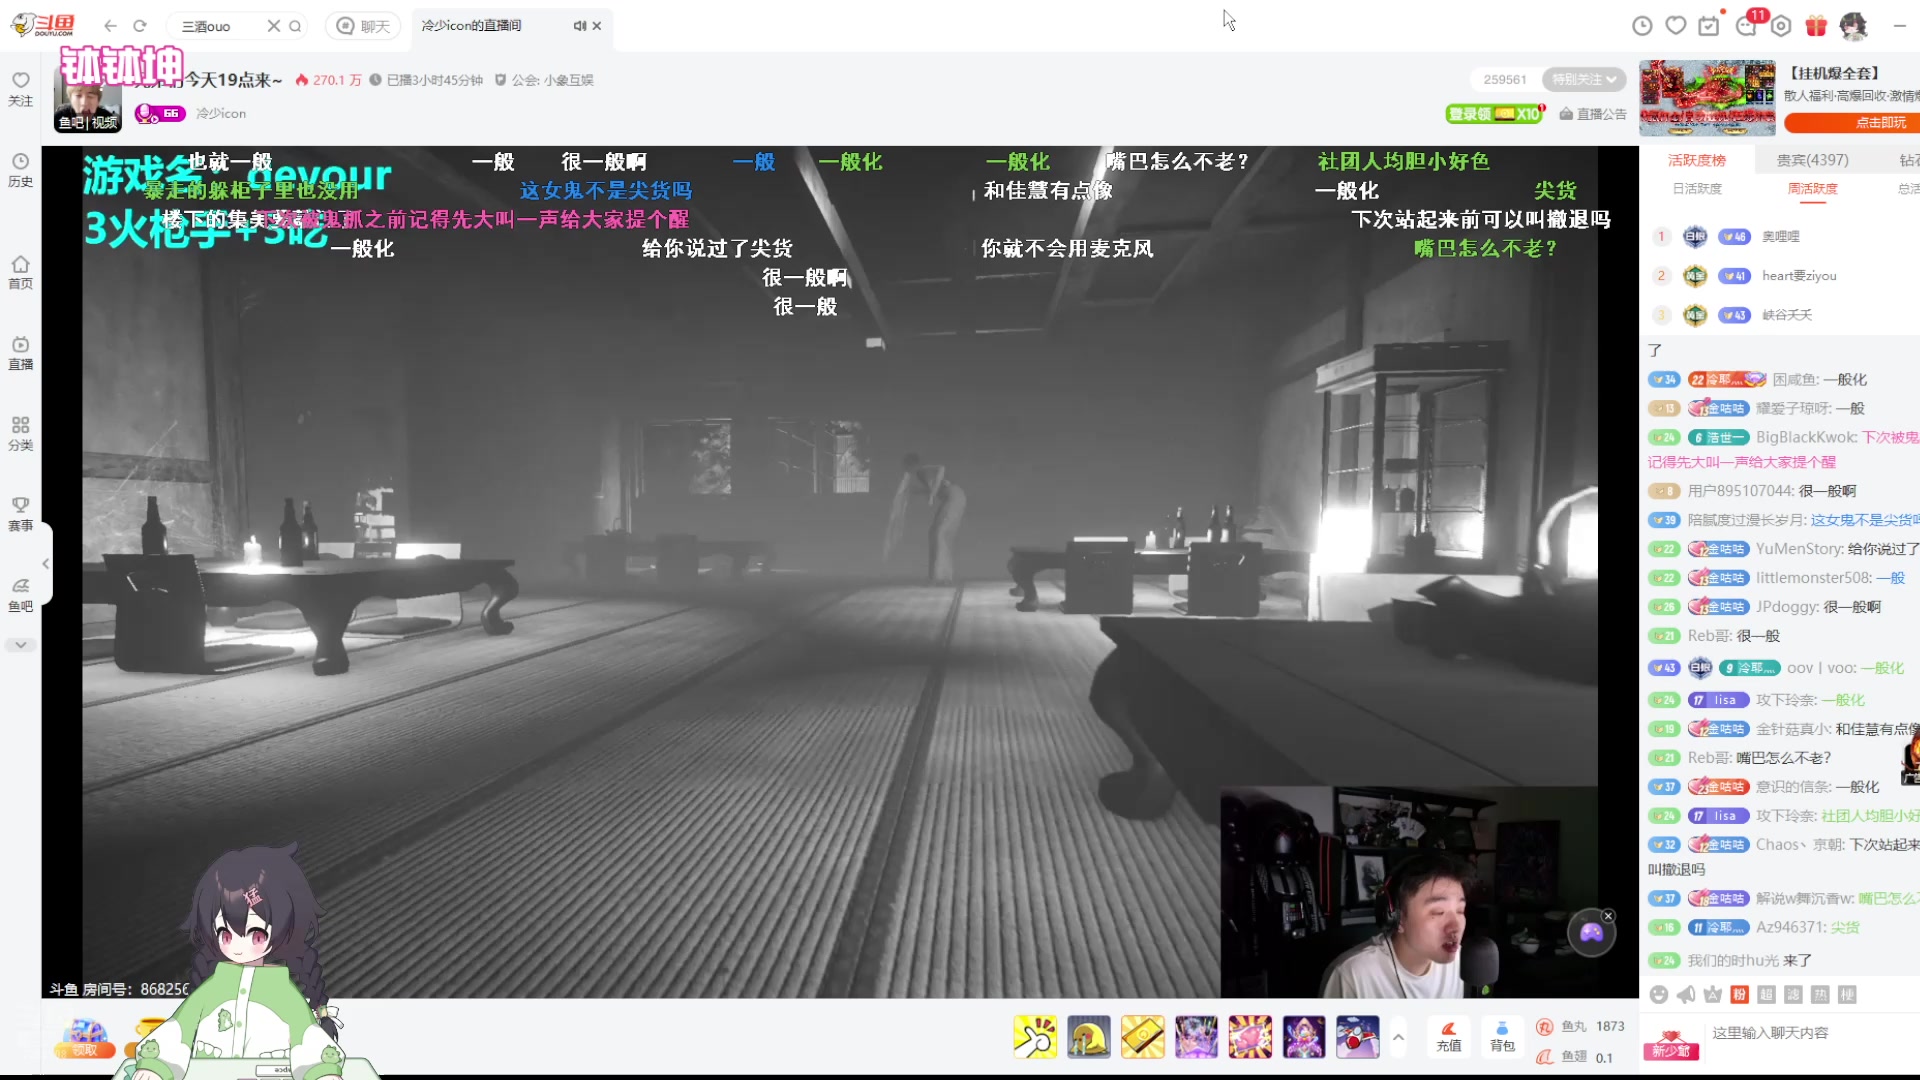The height and width of the screenshot is (1080, 1920).
Task: Open emoji picker in chat toolbar
Action: click(1659, 995)
